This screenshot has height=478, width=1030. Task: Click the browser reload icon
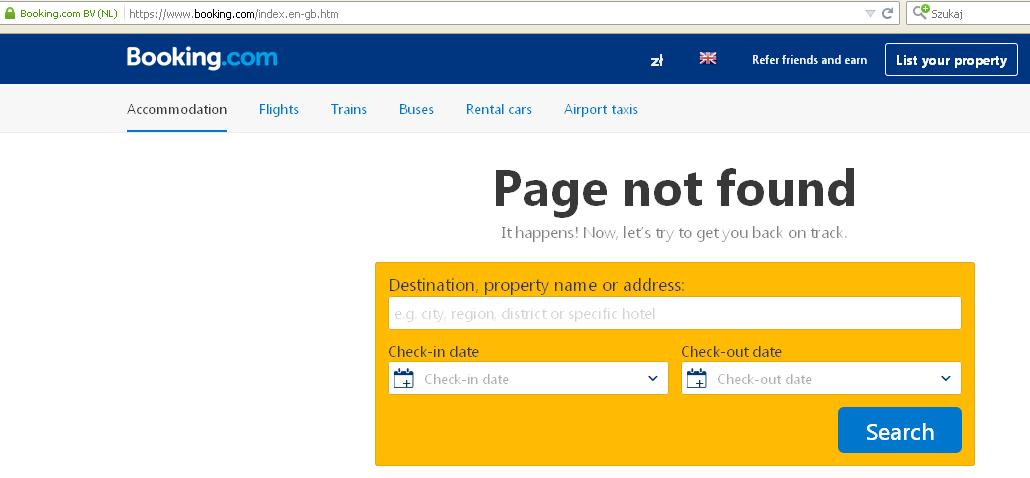pos(887,13)
